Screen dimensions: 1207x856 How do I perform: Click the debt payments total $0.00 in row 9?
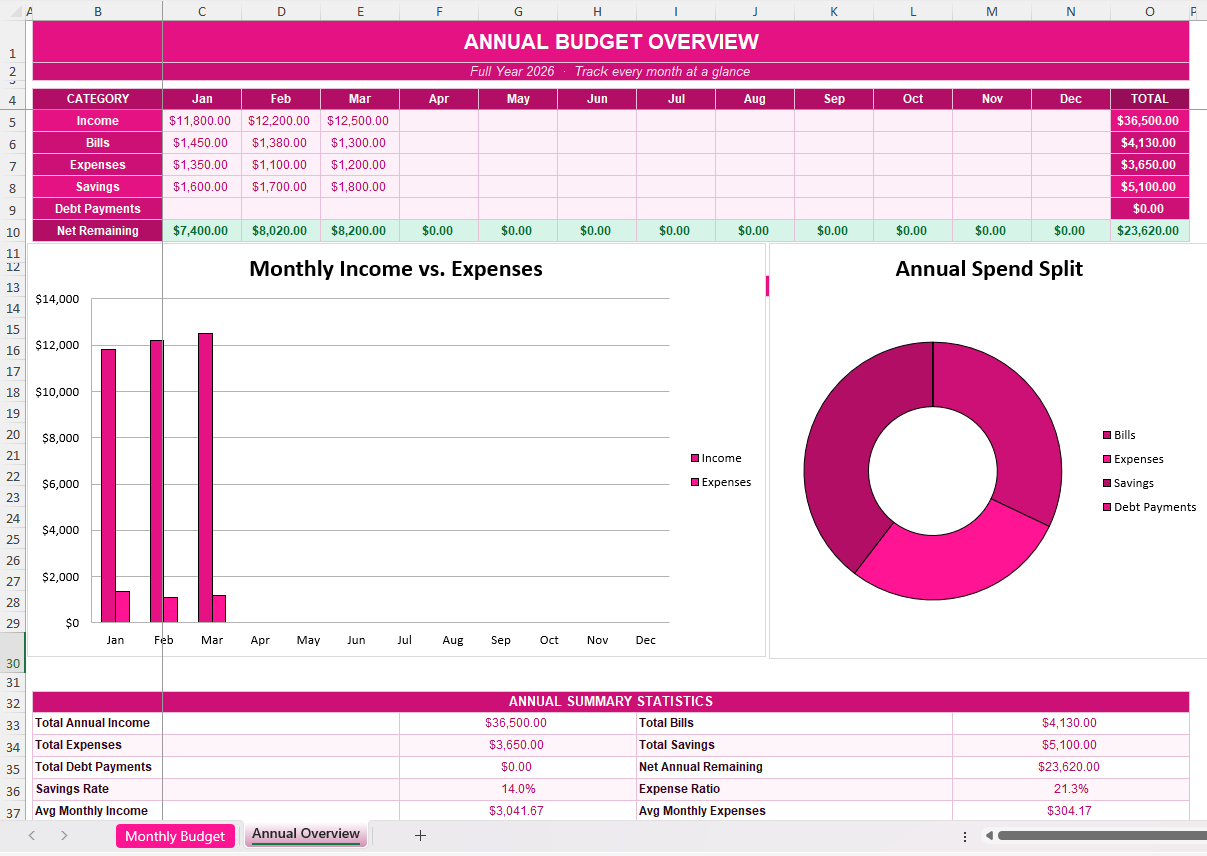1149,209
